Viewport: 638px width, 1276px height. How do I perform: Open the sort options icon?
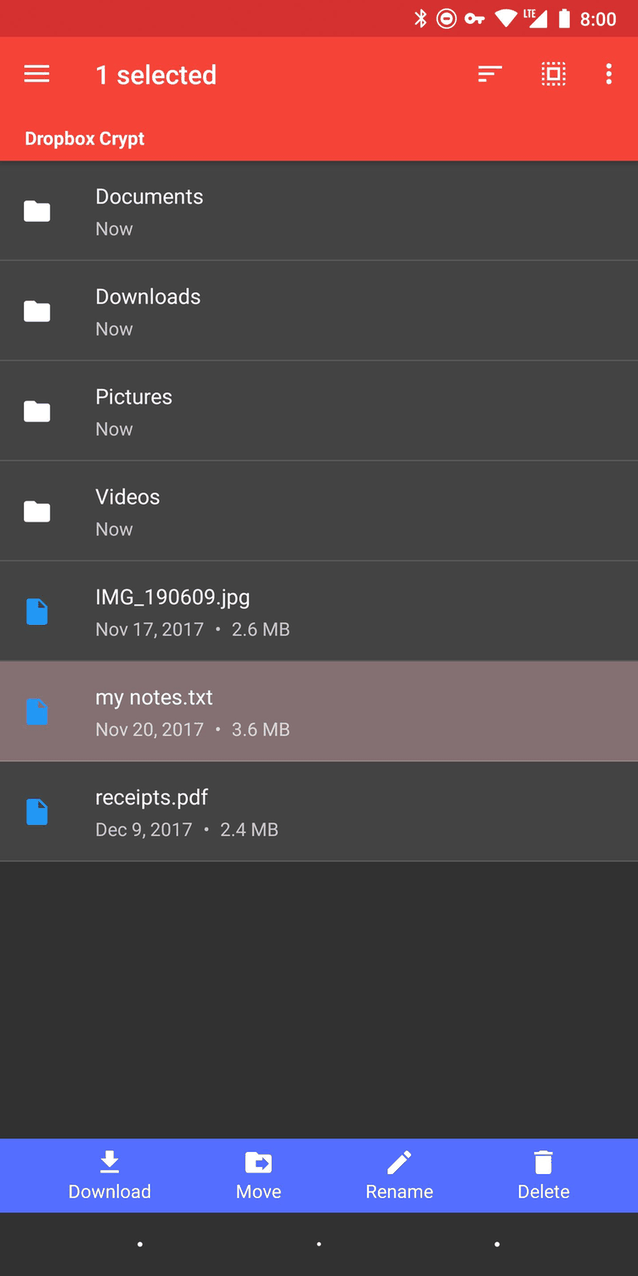pyautogui.click(x=489, y=74)
